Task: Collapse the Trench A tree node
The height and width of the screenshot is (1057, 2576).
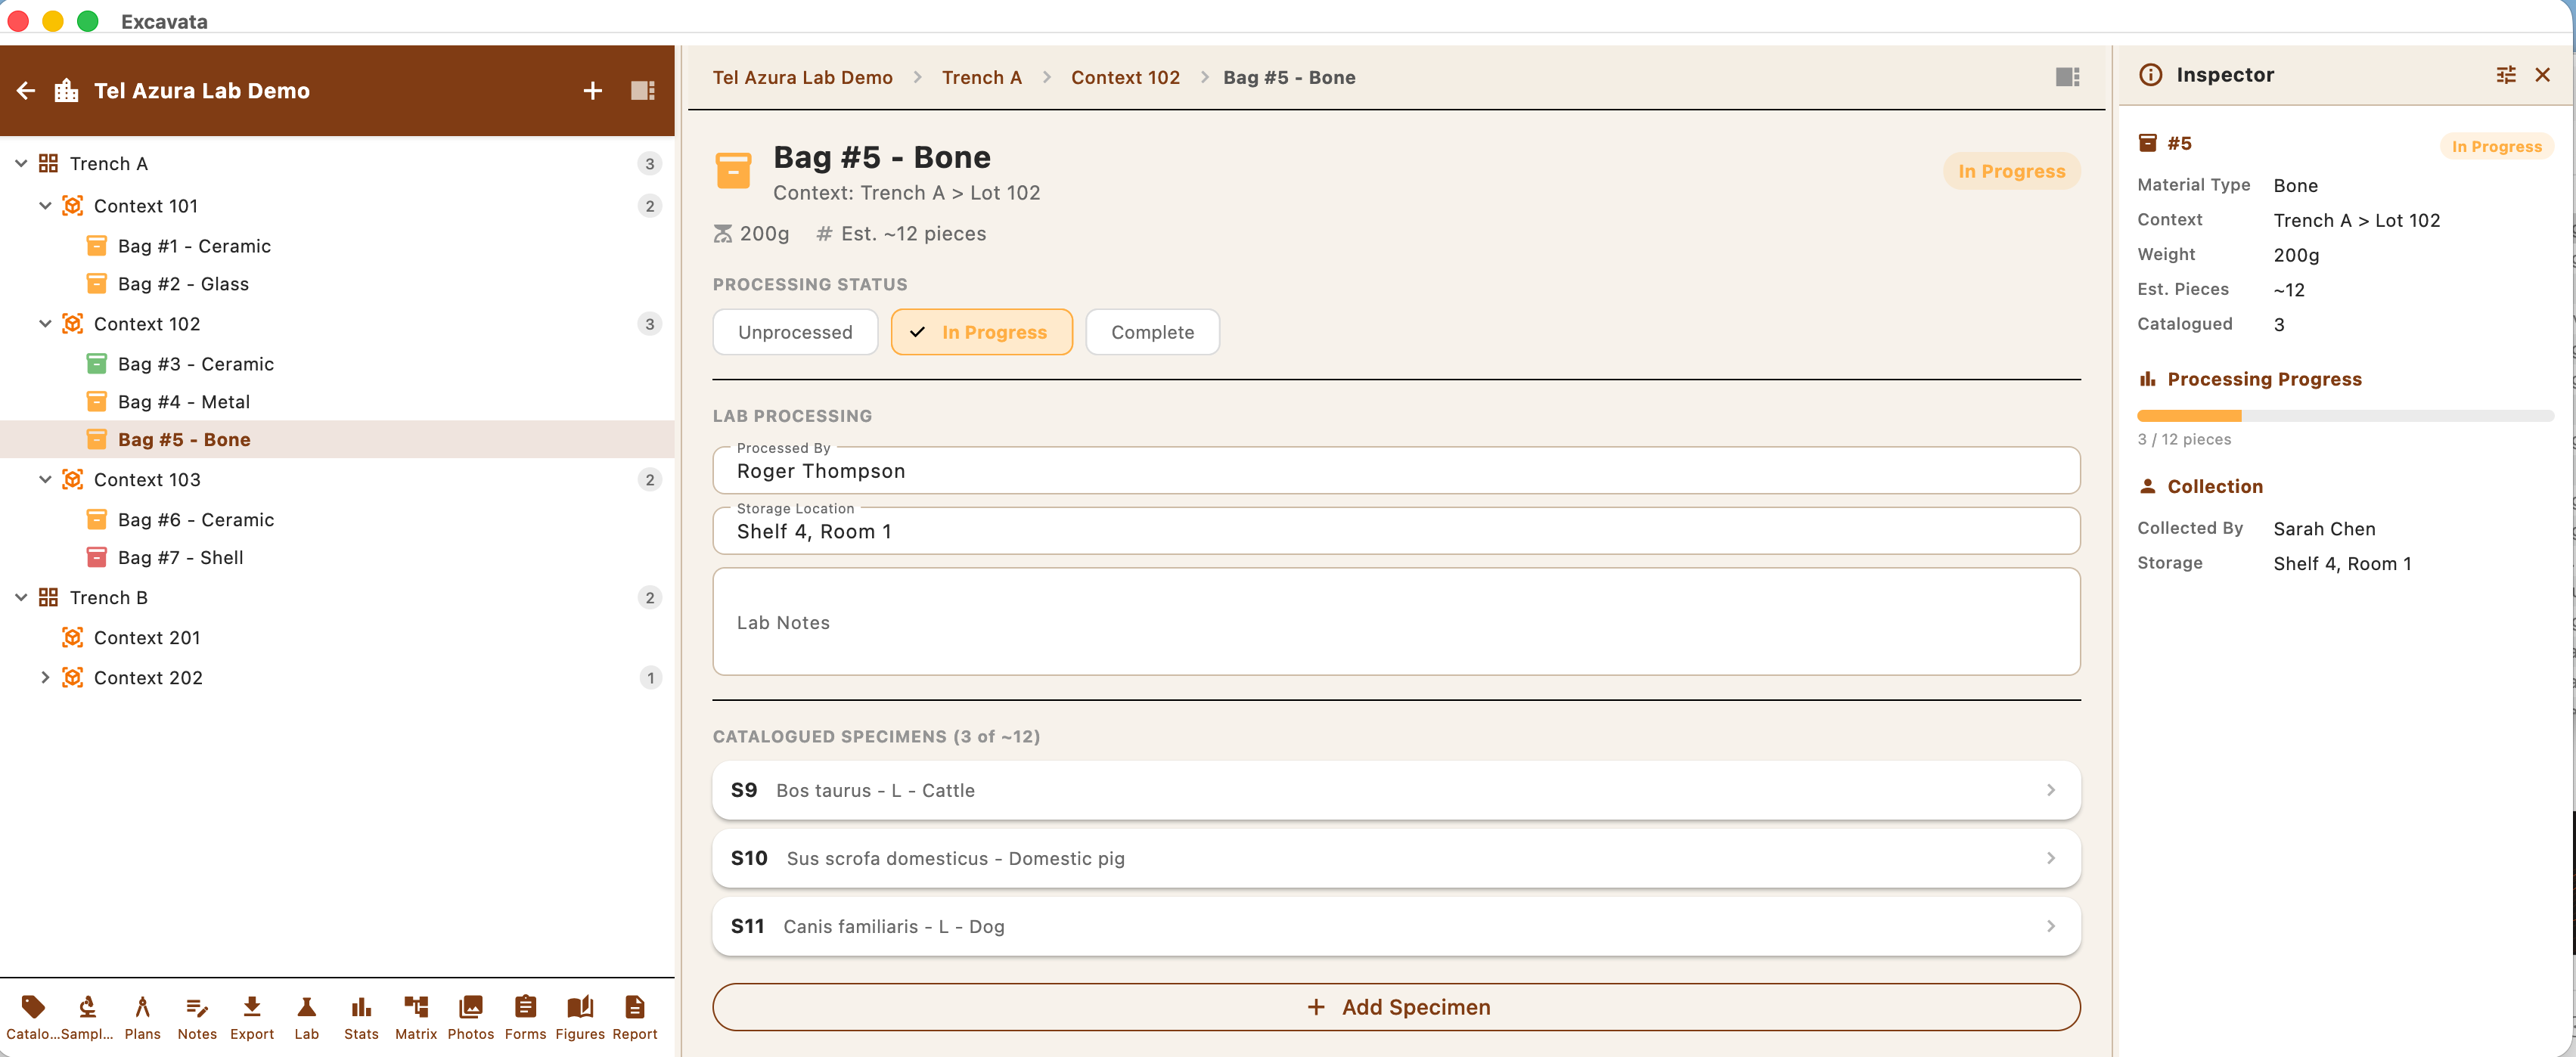Action: point(21,164)
